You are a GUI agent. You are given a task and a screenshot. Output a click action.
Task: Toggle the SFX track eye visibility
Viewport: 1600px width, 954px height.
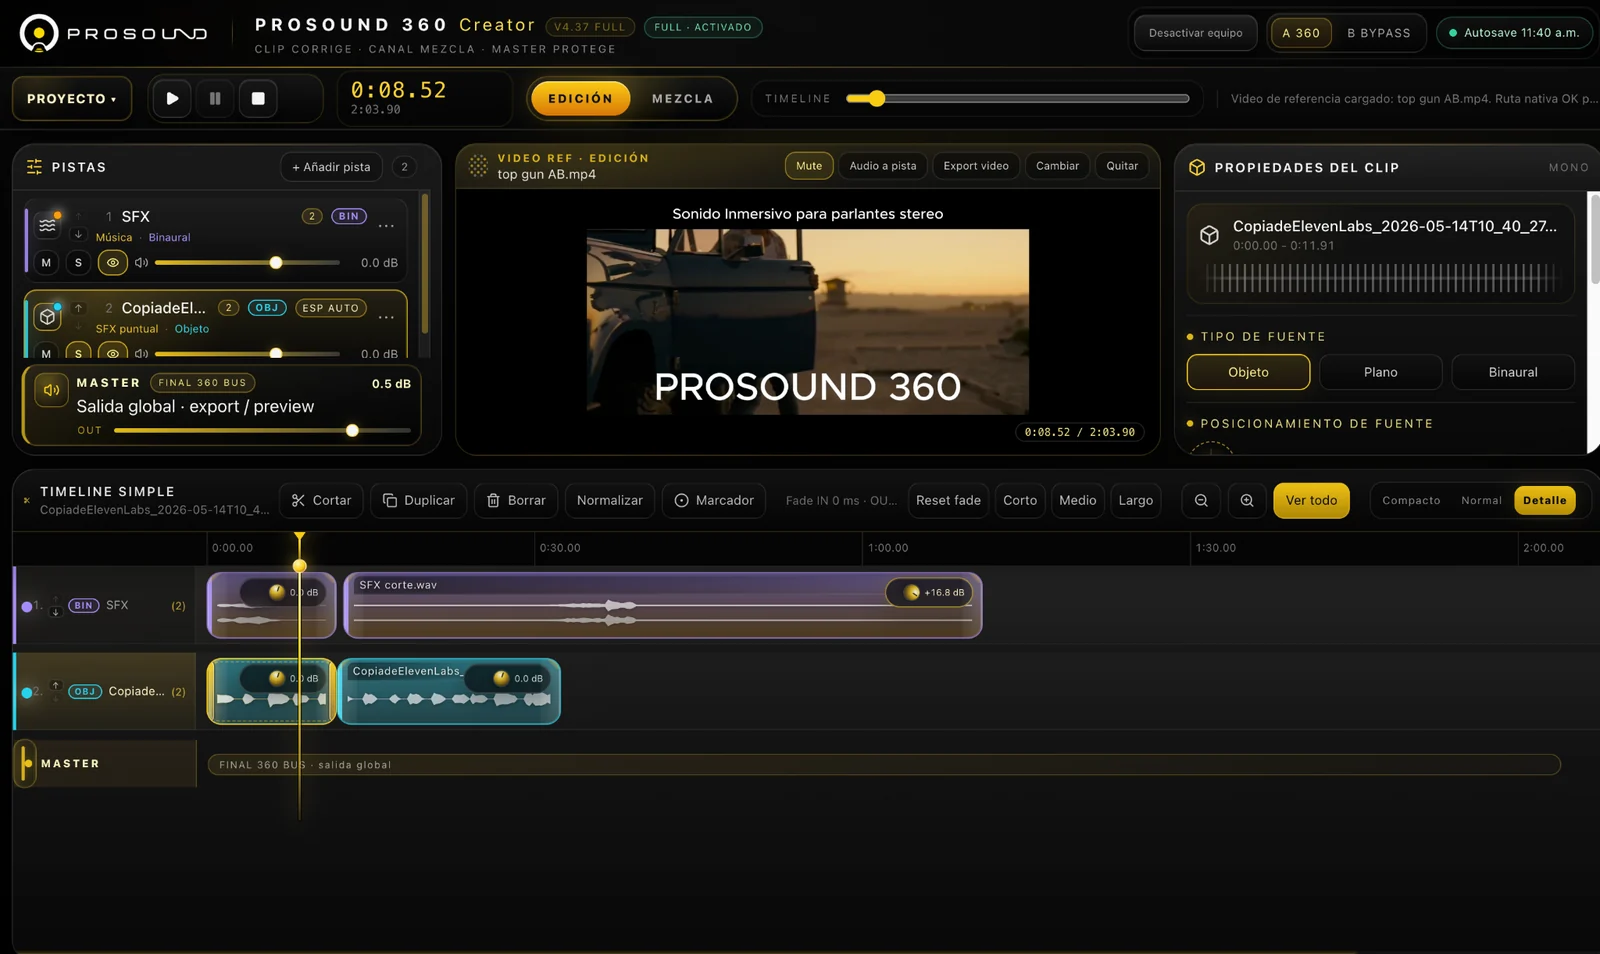coord(112,263)
